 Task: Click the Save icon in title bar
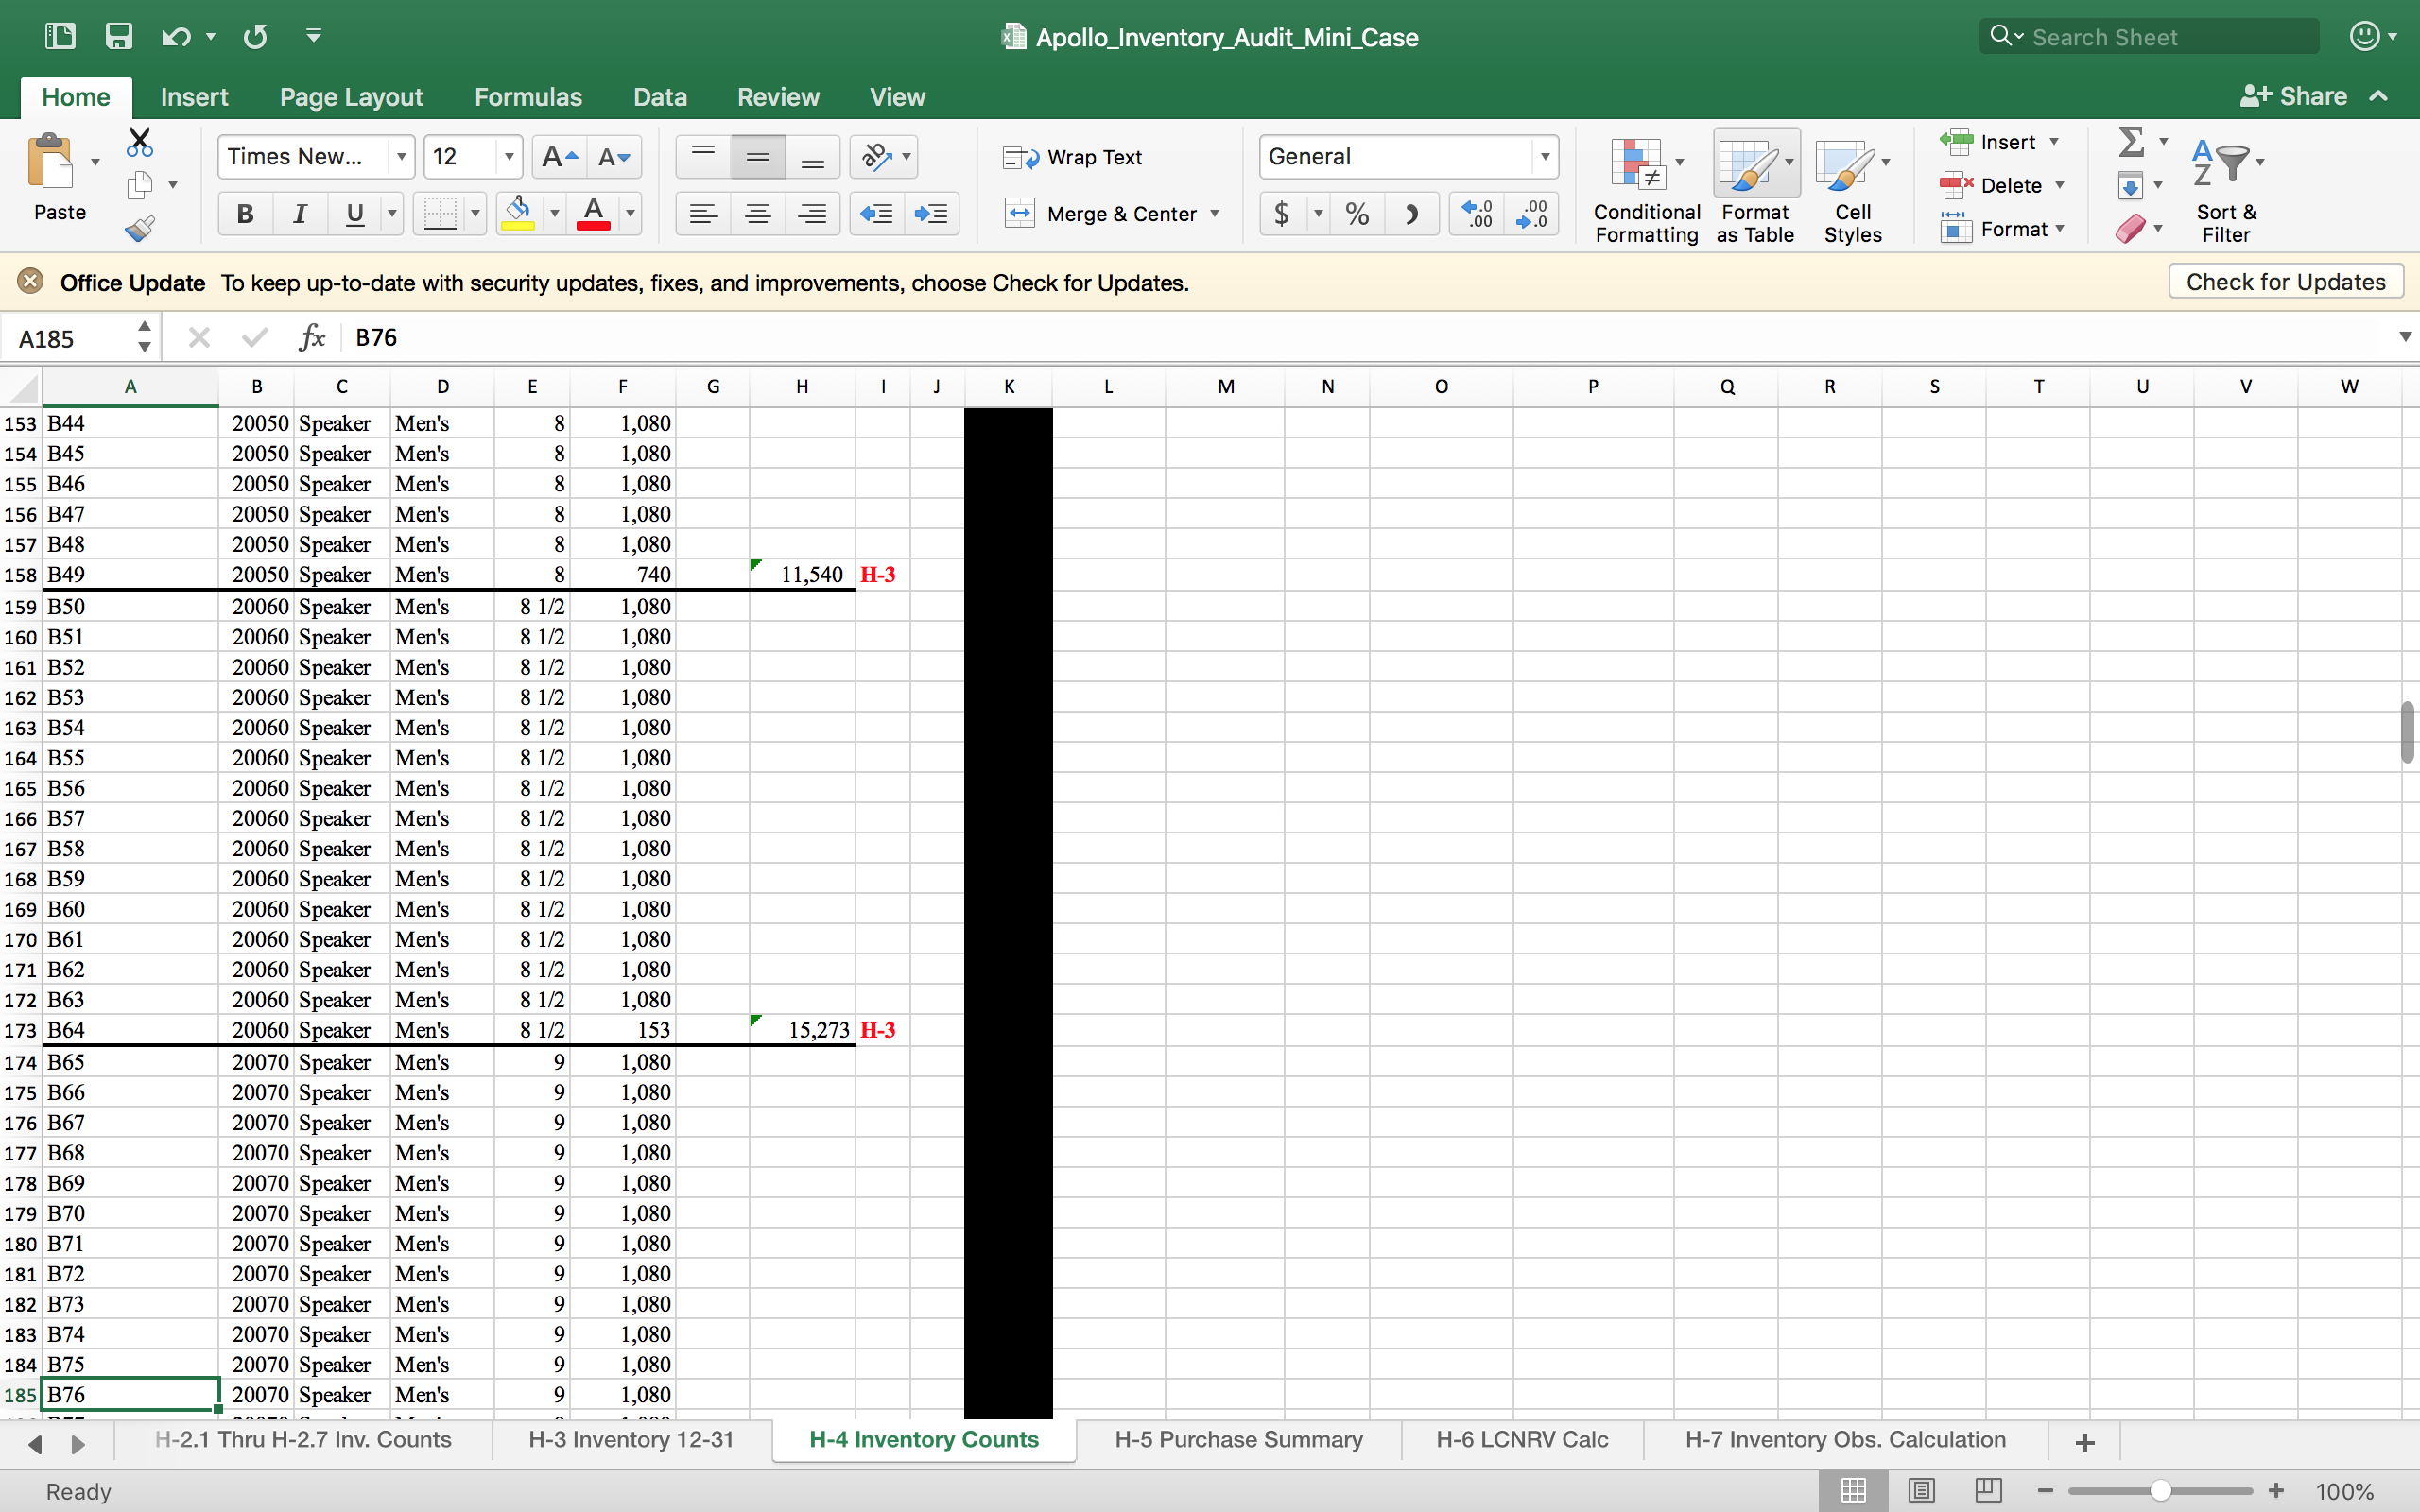click(119, 37)
